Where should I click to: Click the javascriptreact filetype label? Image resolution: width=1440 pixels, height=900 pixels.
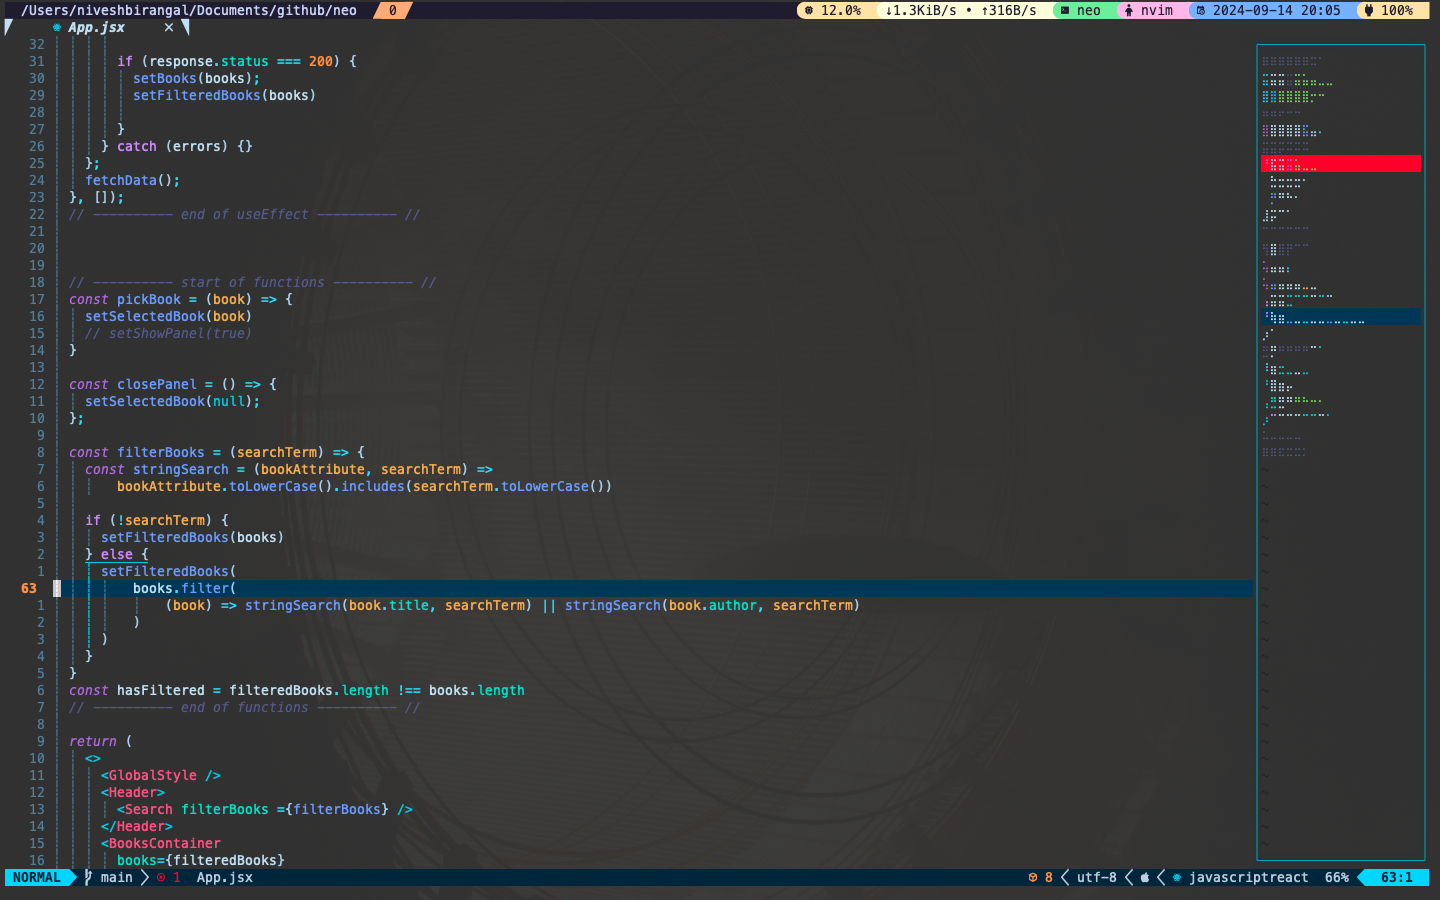(1249, 878)
